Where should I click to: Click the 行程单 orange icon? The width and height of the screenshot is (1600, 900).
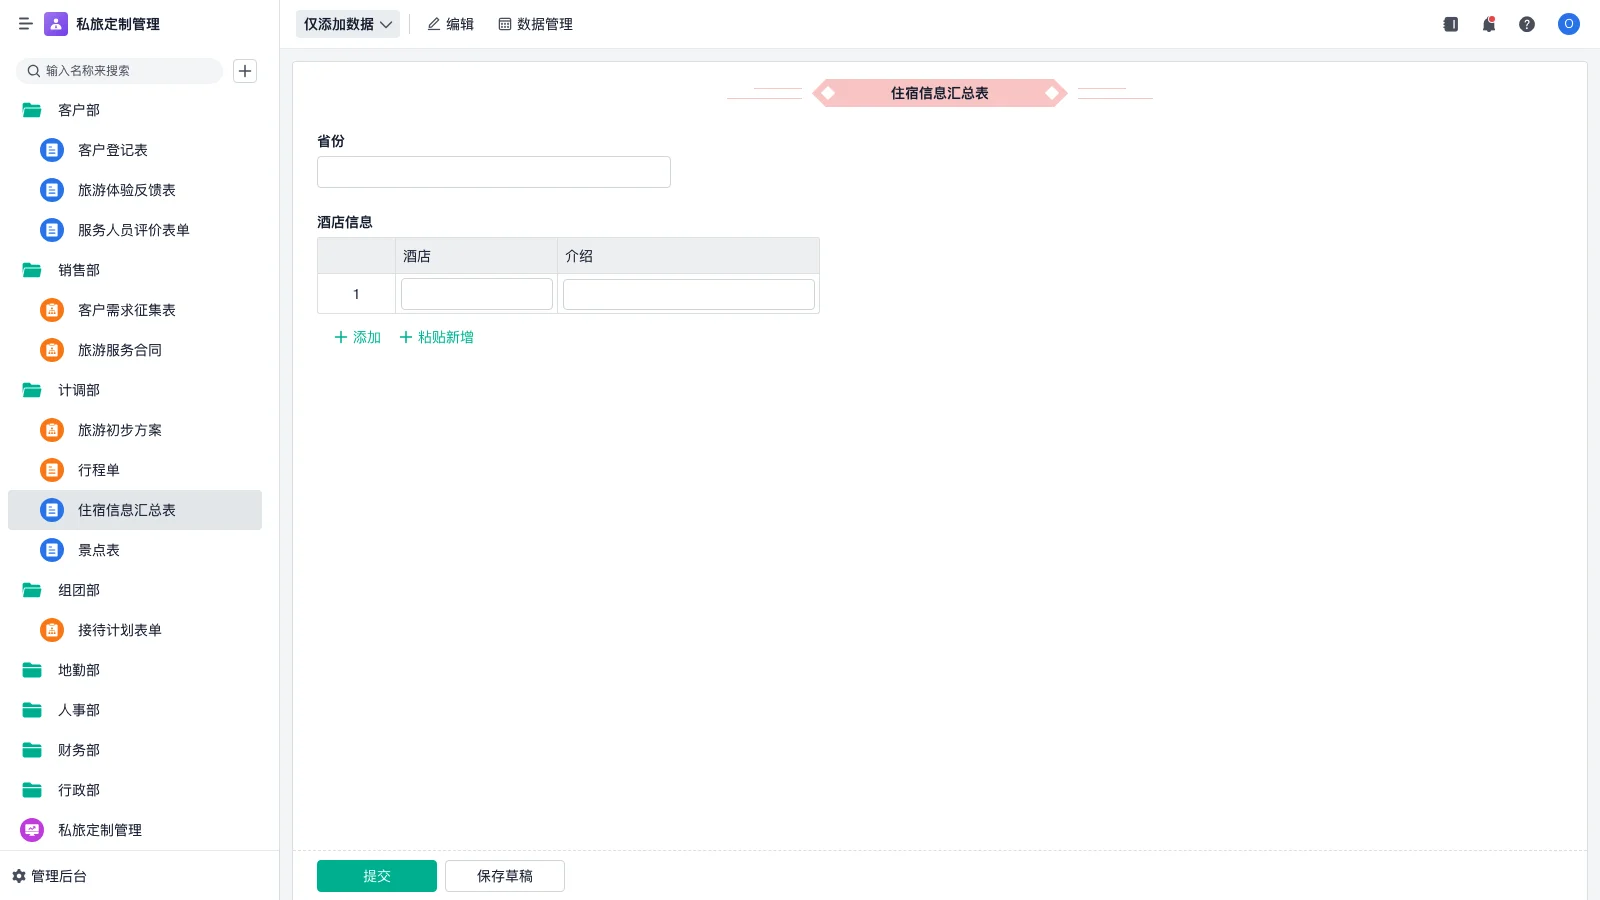click(52, 470)
